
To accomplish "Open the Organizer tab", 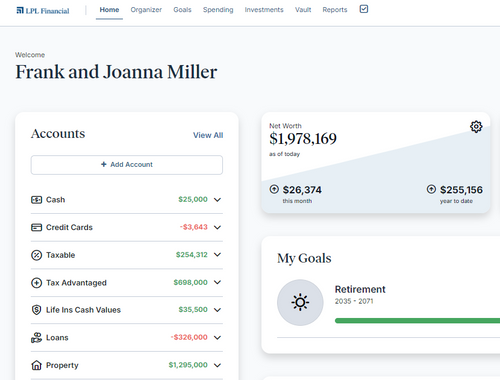I will pos(146,10).
